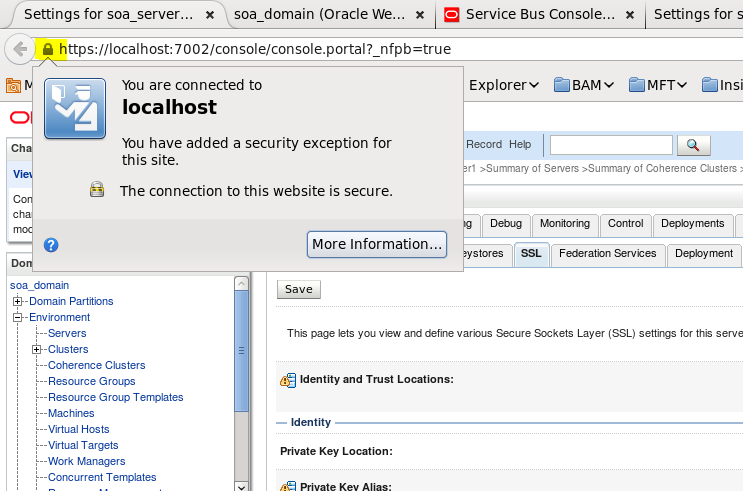The image size is (743, 491).
Task: Open the Control settings tab
Action: 625,224
